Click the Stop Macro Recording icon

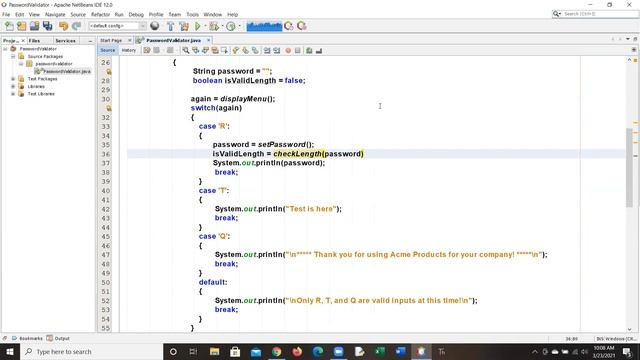click(x=298, y=51)
